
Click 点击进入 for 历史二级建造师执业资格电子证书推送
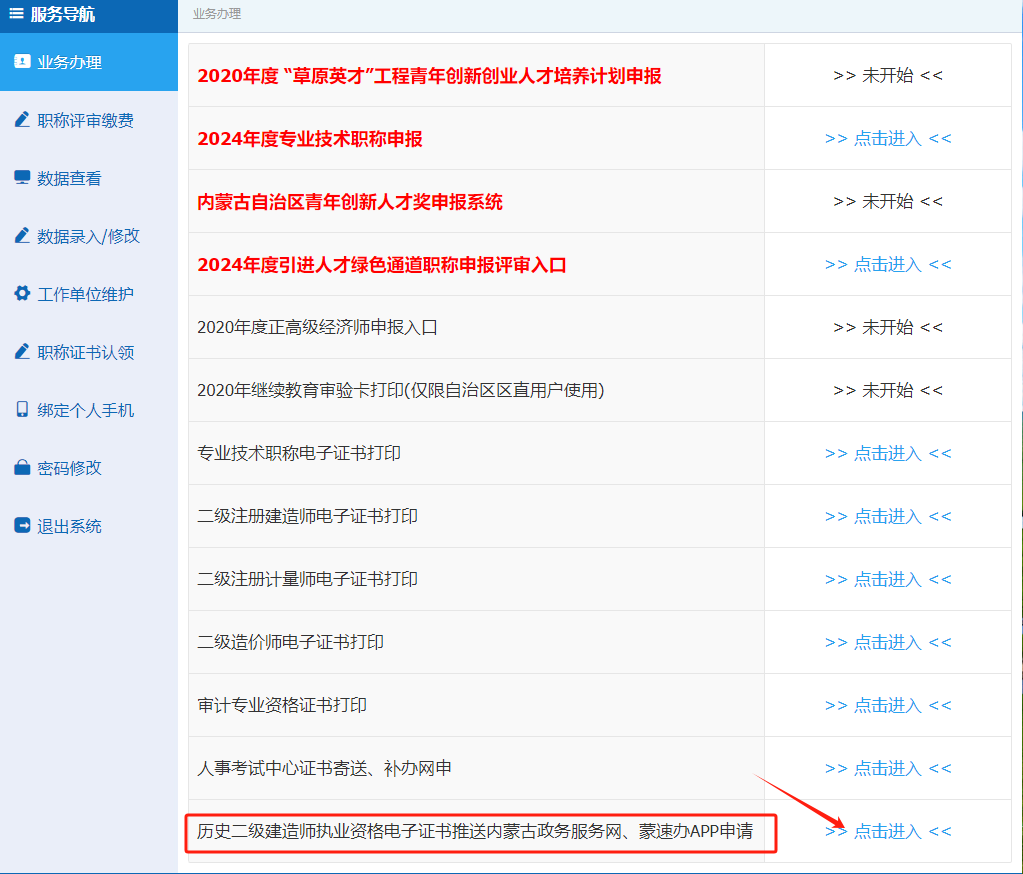pos(888,832)
